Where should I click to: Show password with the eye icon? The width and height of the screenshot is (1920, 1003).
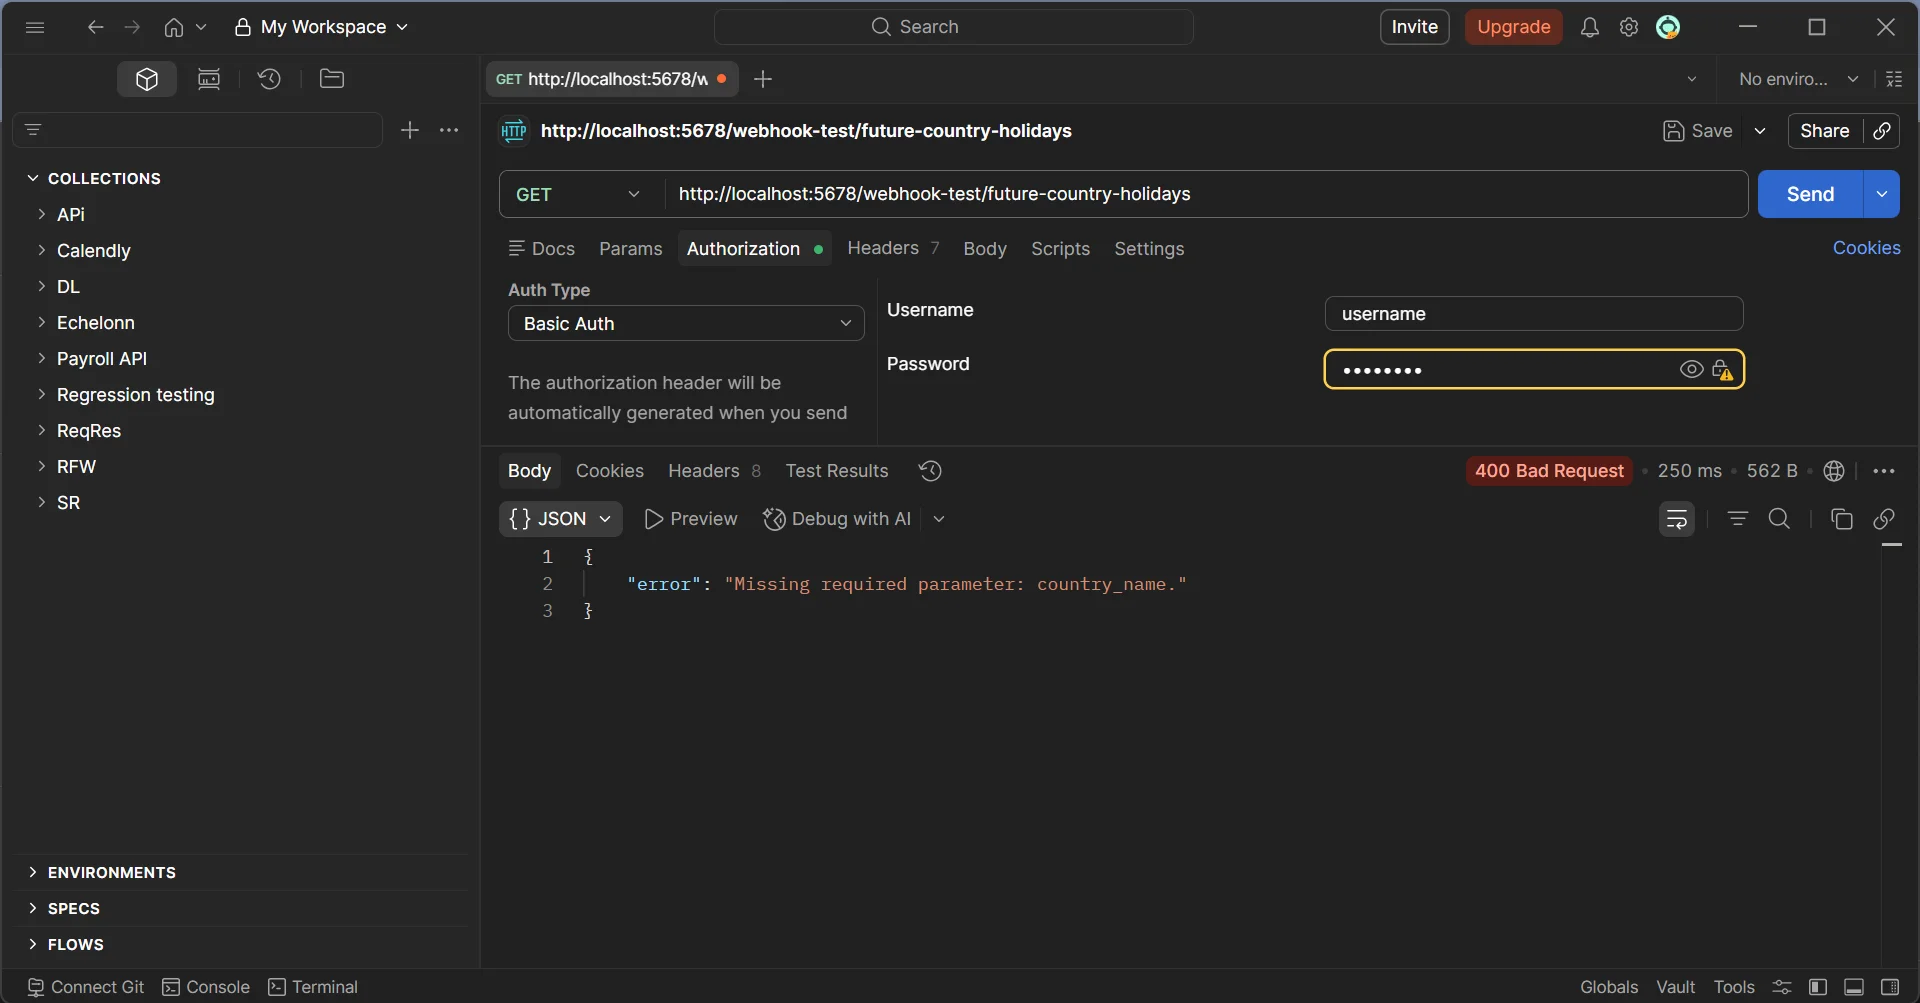[1691, 370]
